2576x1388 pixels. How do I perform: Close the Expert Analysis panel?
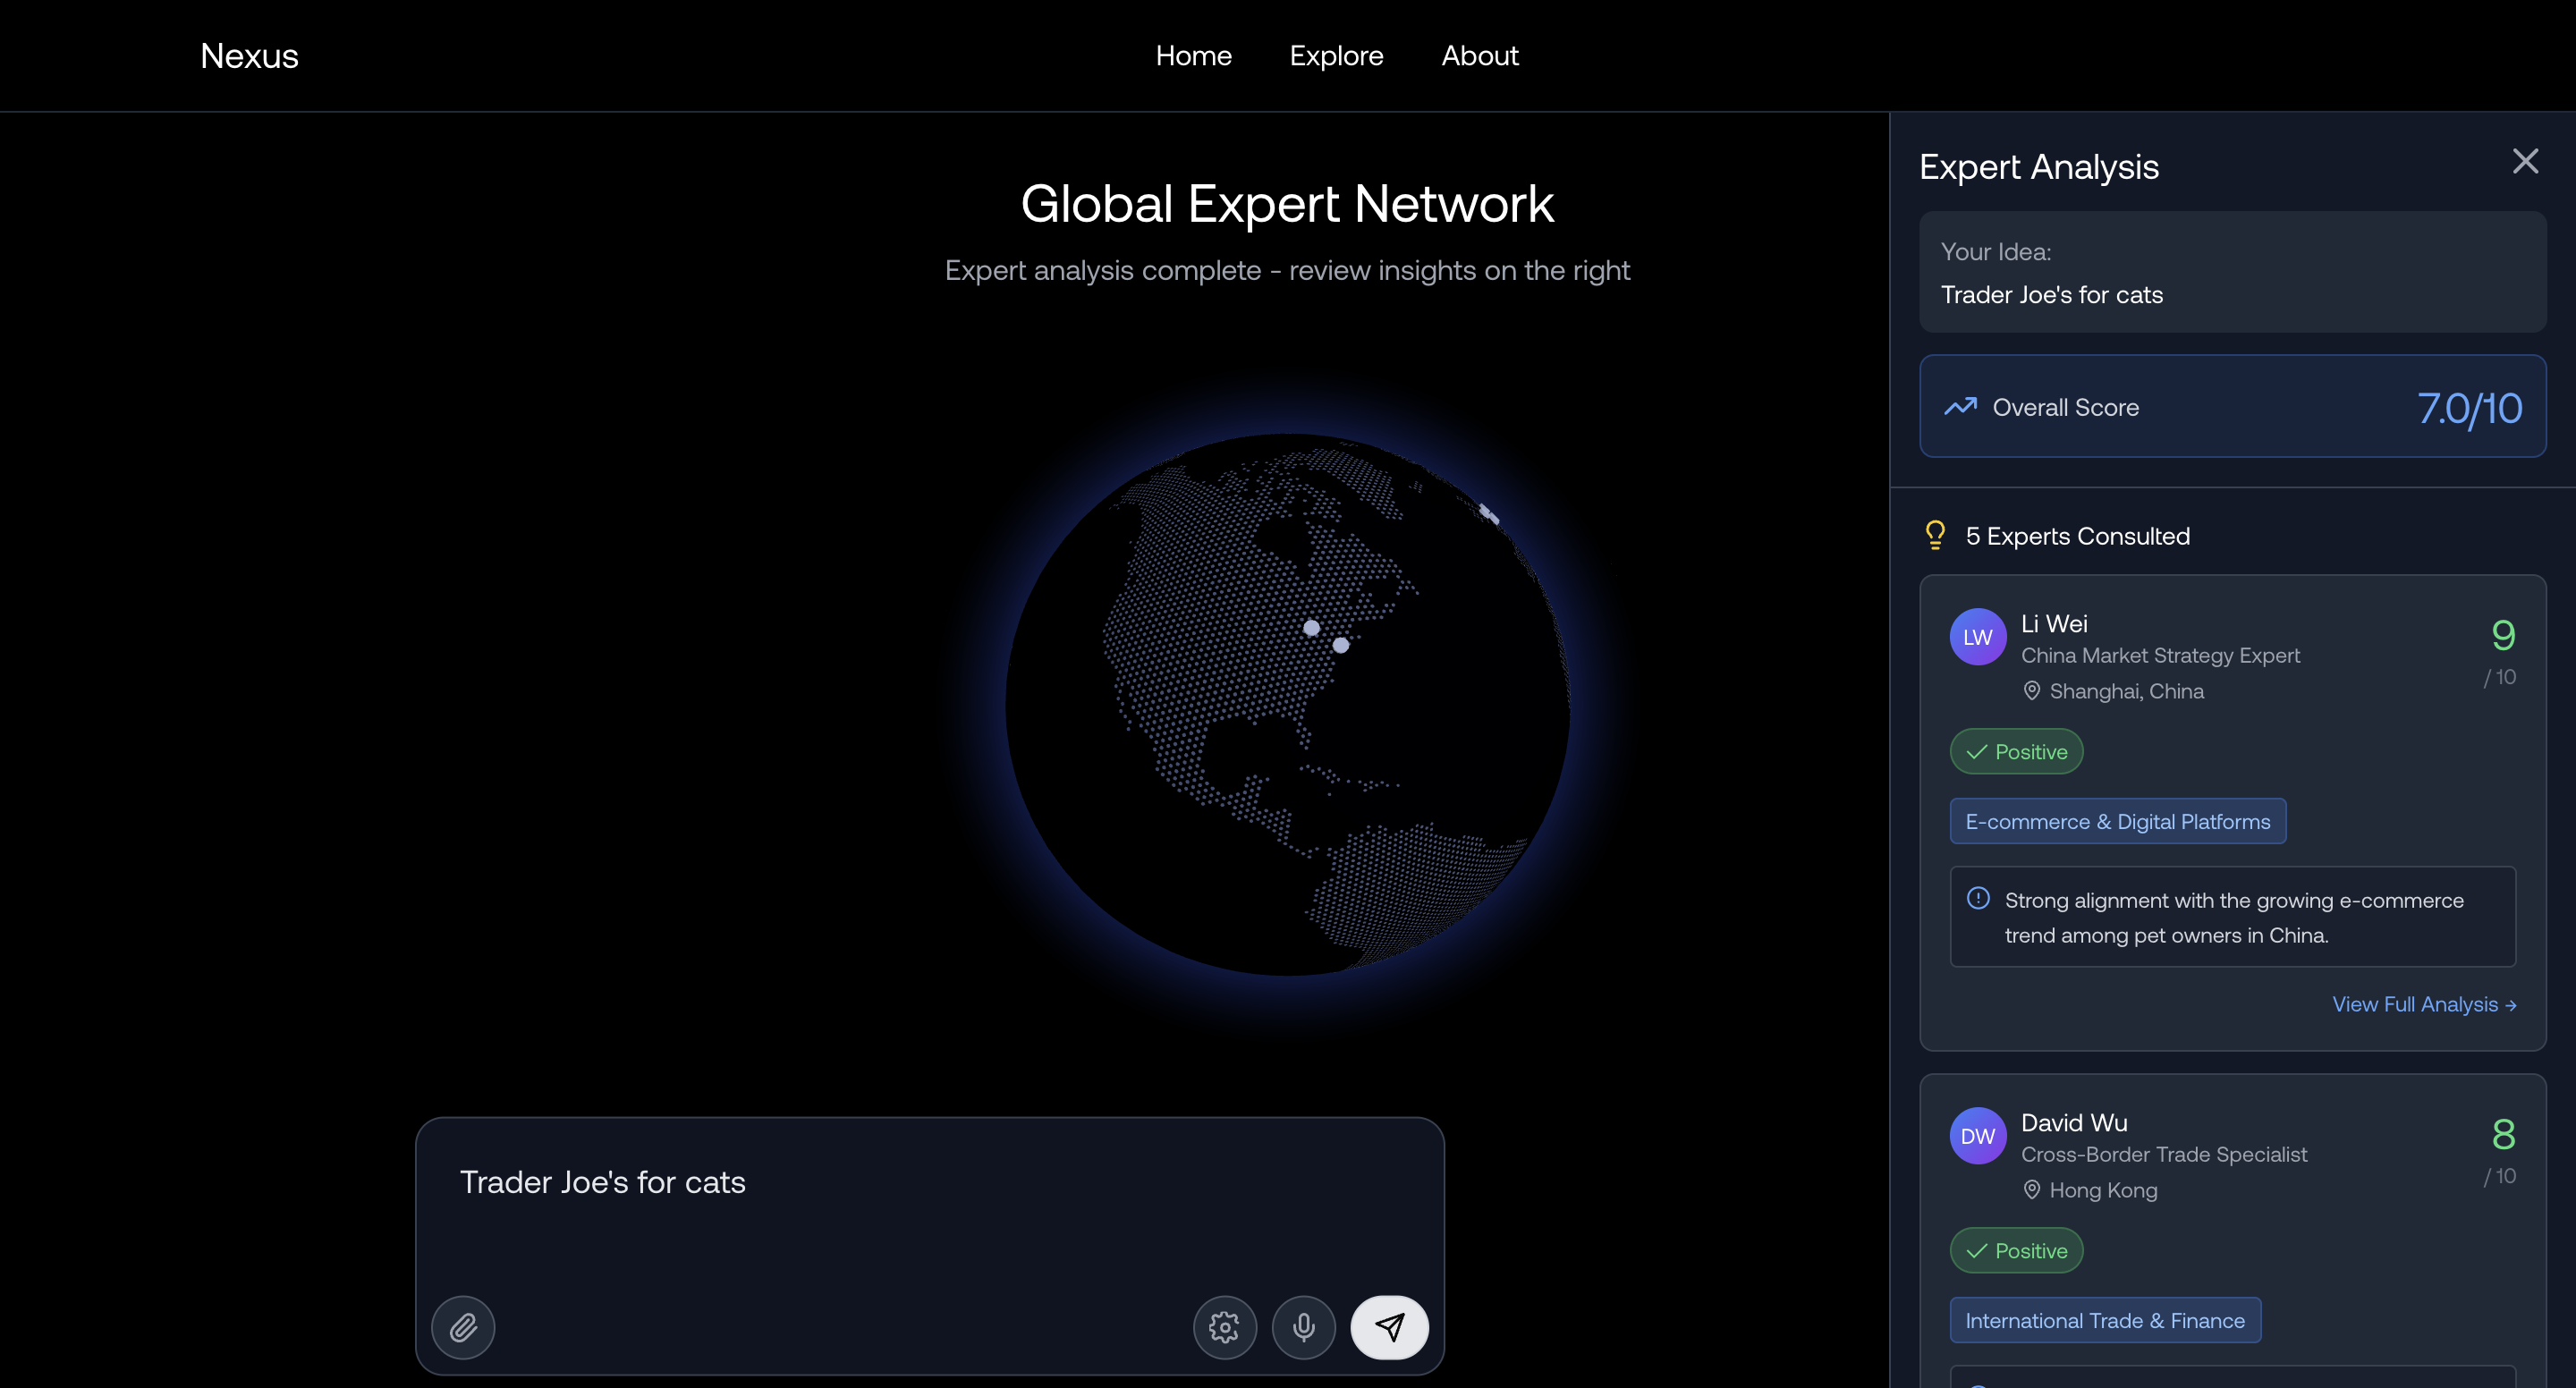coord(2525,161)
